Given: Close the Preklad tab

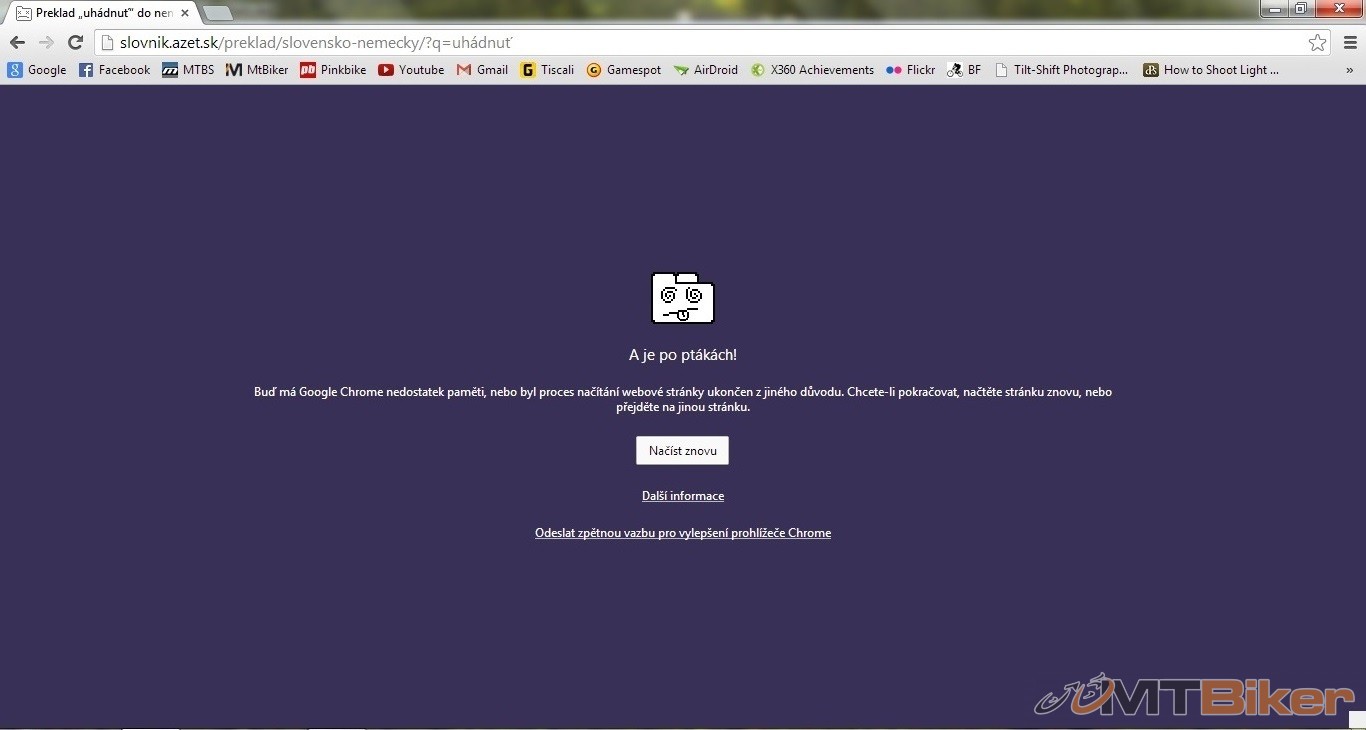Looking at the screenshot, I should [x=185, y=13].
